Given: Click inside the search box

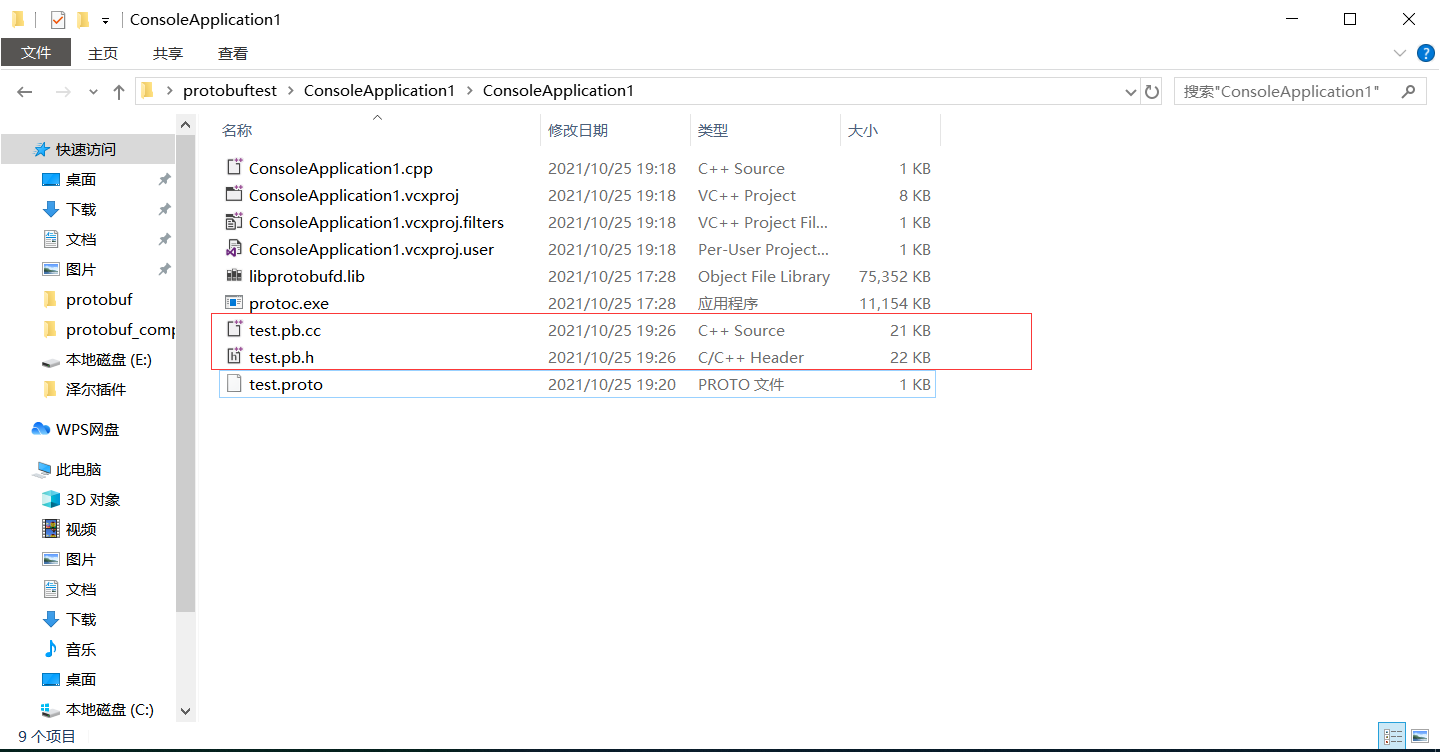Looking at the screenshot, I should (1290, 91).
